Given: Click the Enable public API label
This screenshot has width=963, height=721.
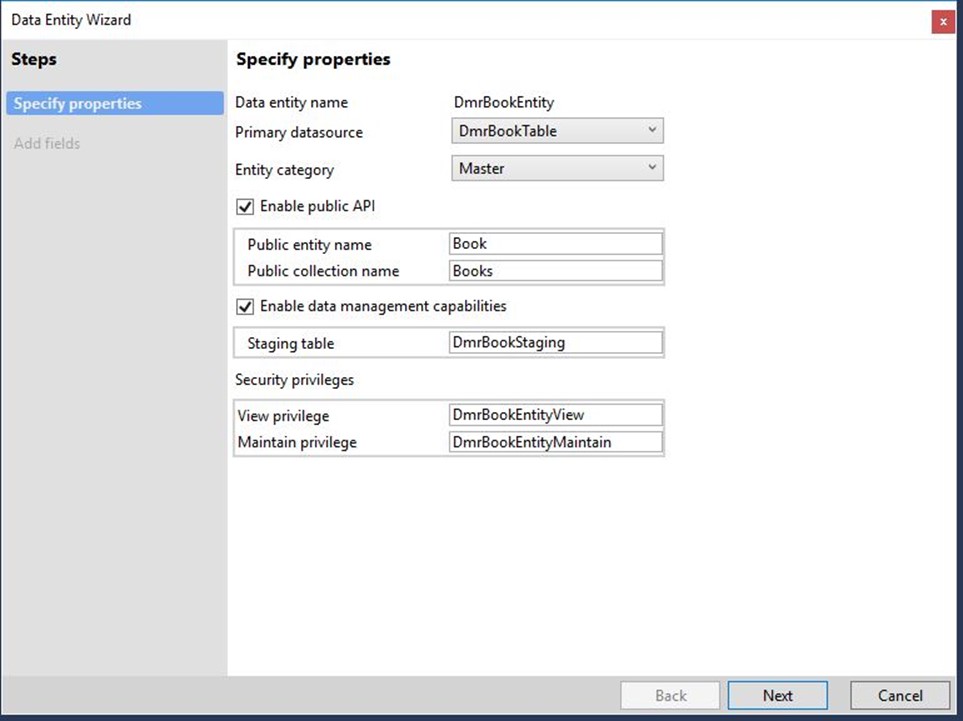Looking at the screenshot, I should (x=318, y=206).
